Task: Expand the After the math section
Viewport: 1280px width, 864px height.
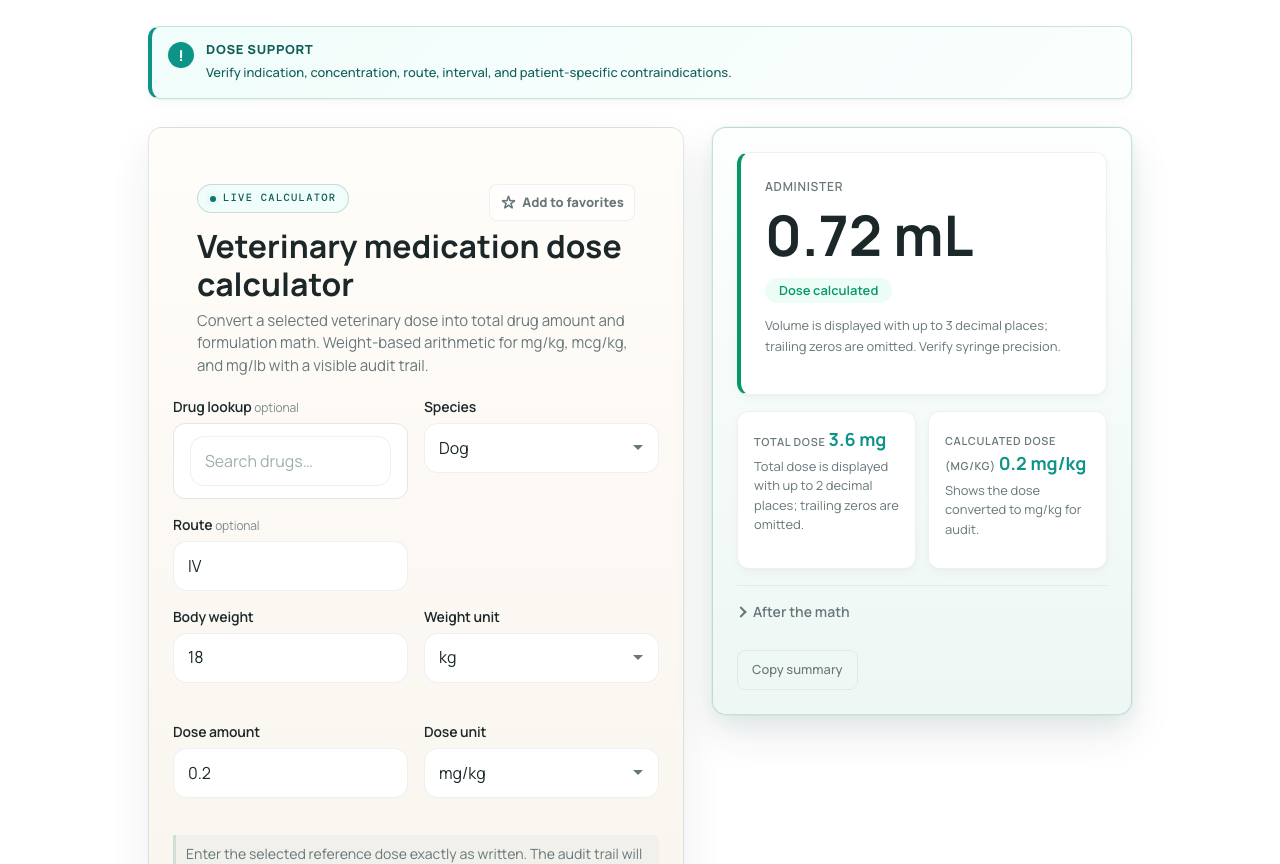Action: [x=794, y=612]
